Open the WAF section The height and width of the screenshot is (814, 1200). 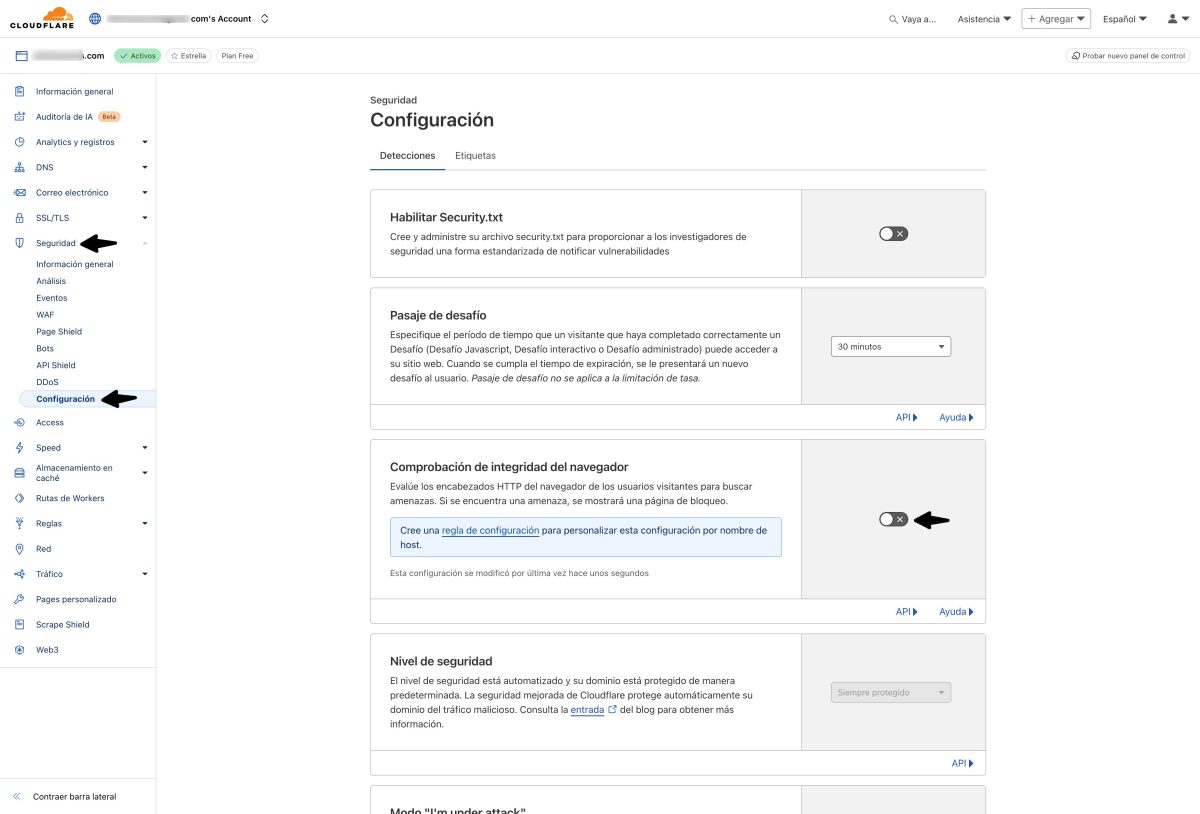(x=45, y=315)
